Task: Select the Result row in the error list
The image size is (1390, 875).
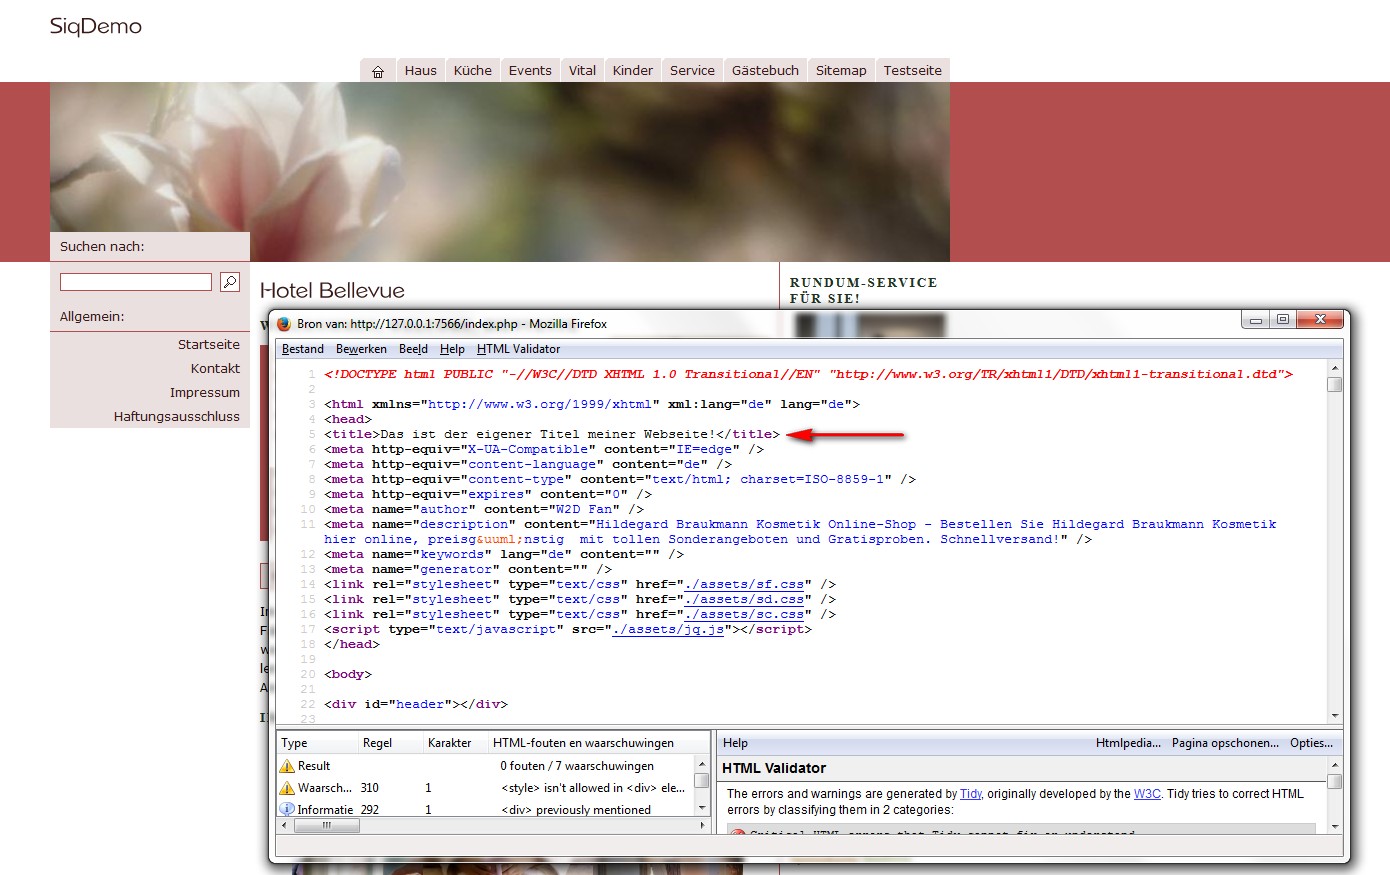Action: [x=485, y=766]
